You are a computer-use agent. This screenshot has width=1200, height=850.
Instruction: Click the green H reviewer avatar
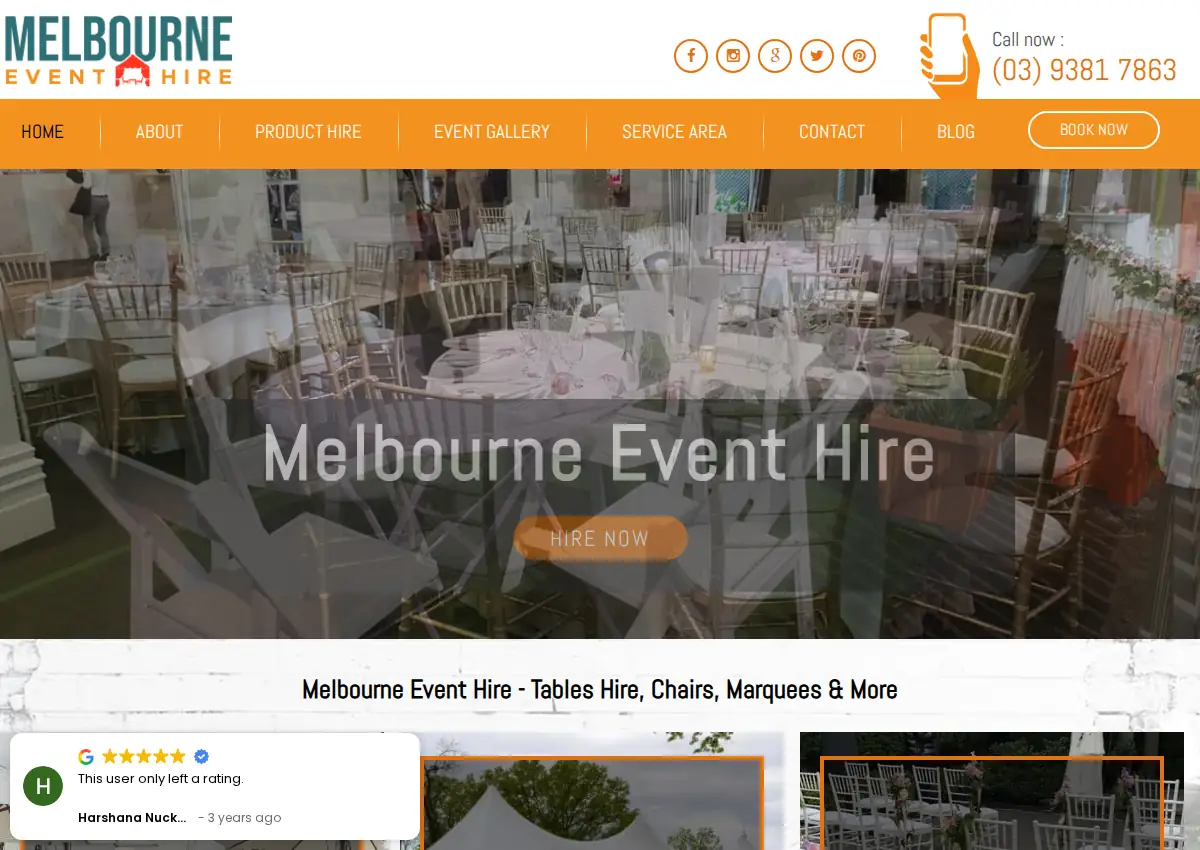[x=43, y=786]
